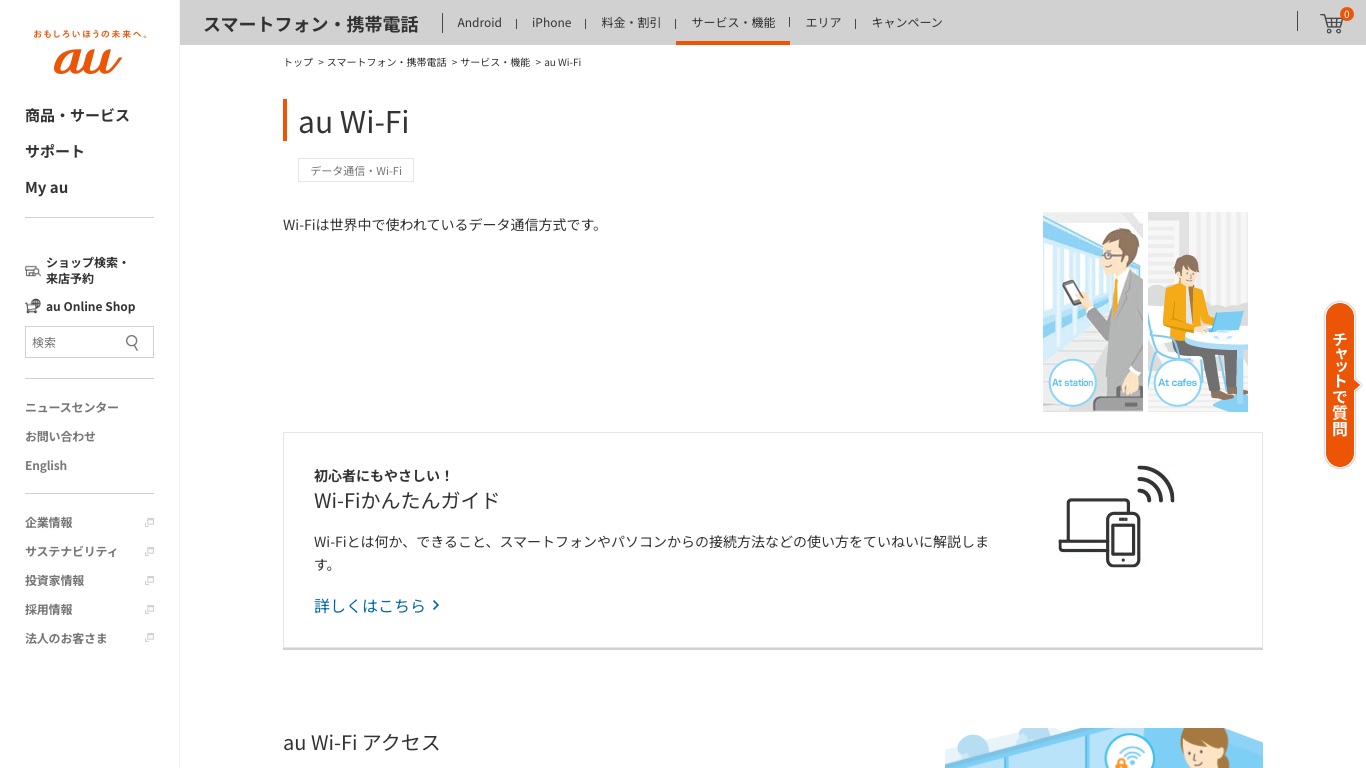Image resolution: width=1366 pixels, height=768 pixels.
Task: Click external link icon beside 法人のお客さま
Action: click(149, 639)
